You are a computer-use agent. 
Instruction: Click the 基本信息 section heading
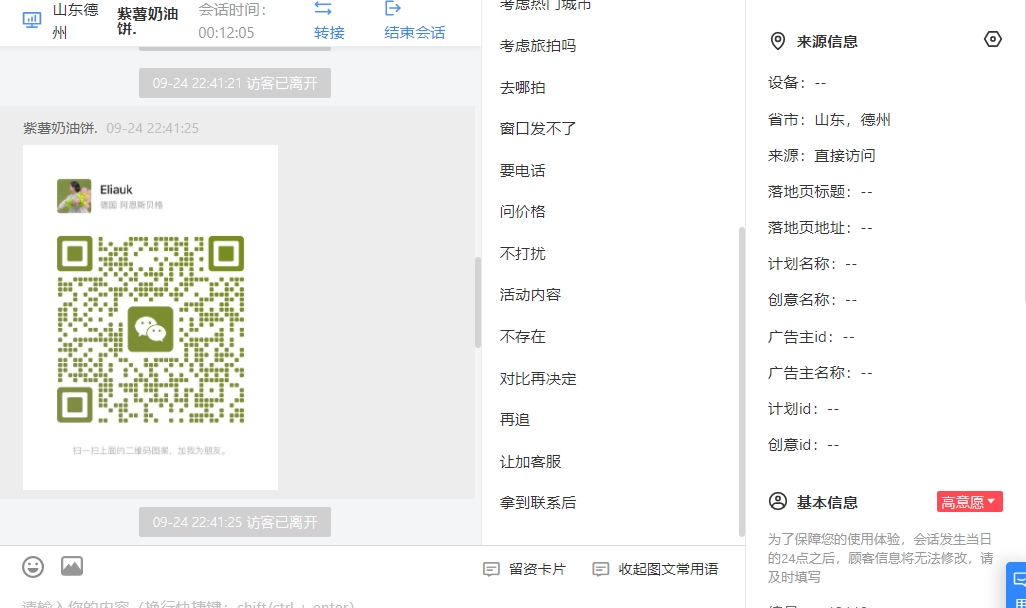pos(827,503)
